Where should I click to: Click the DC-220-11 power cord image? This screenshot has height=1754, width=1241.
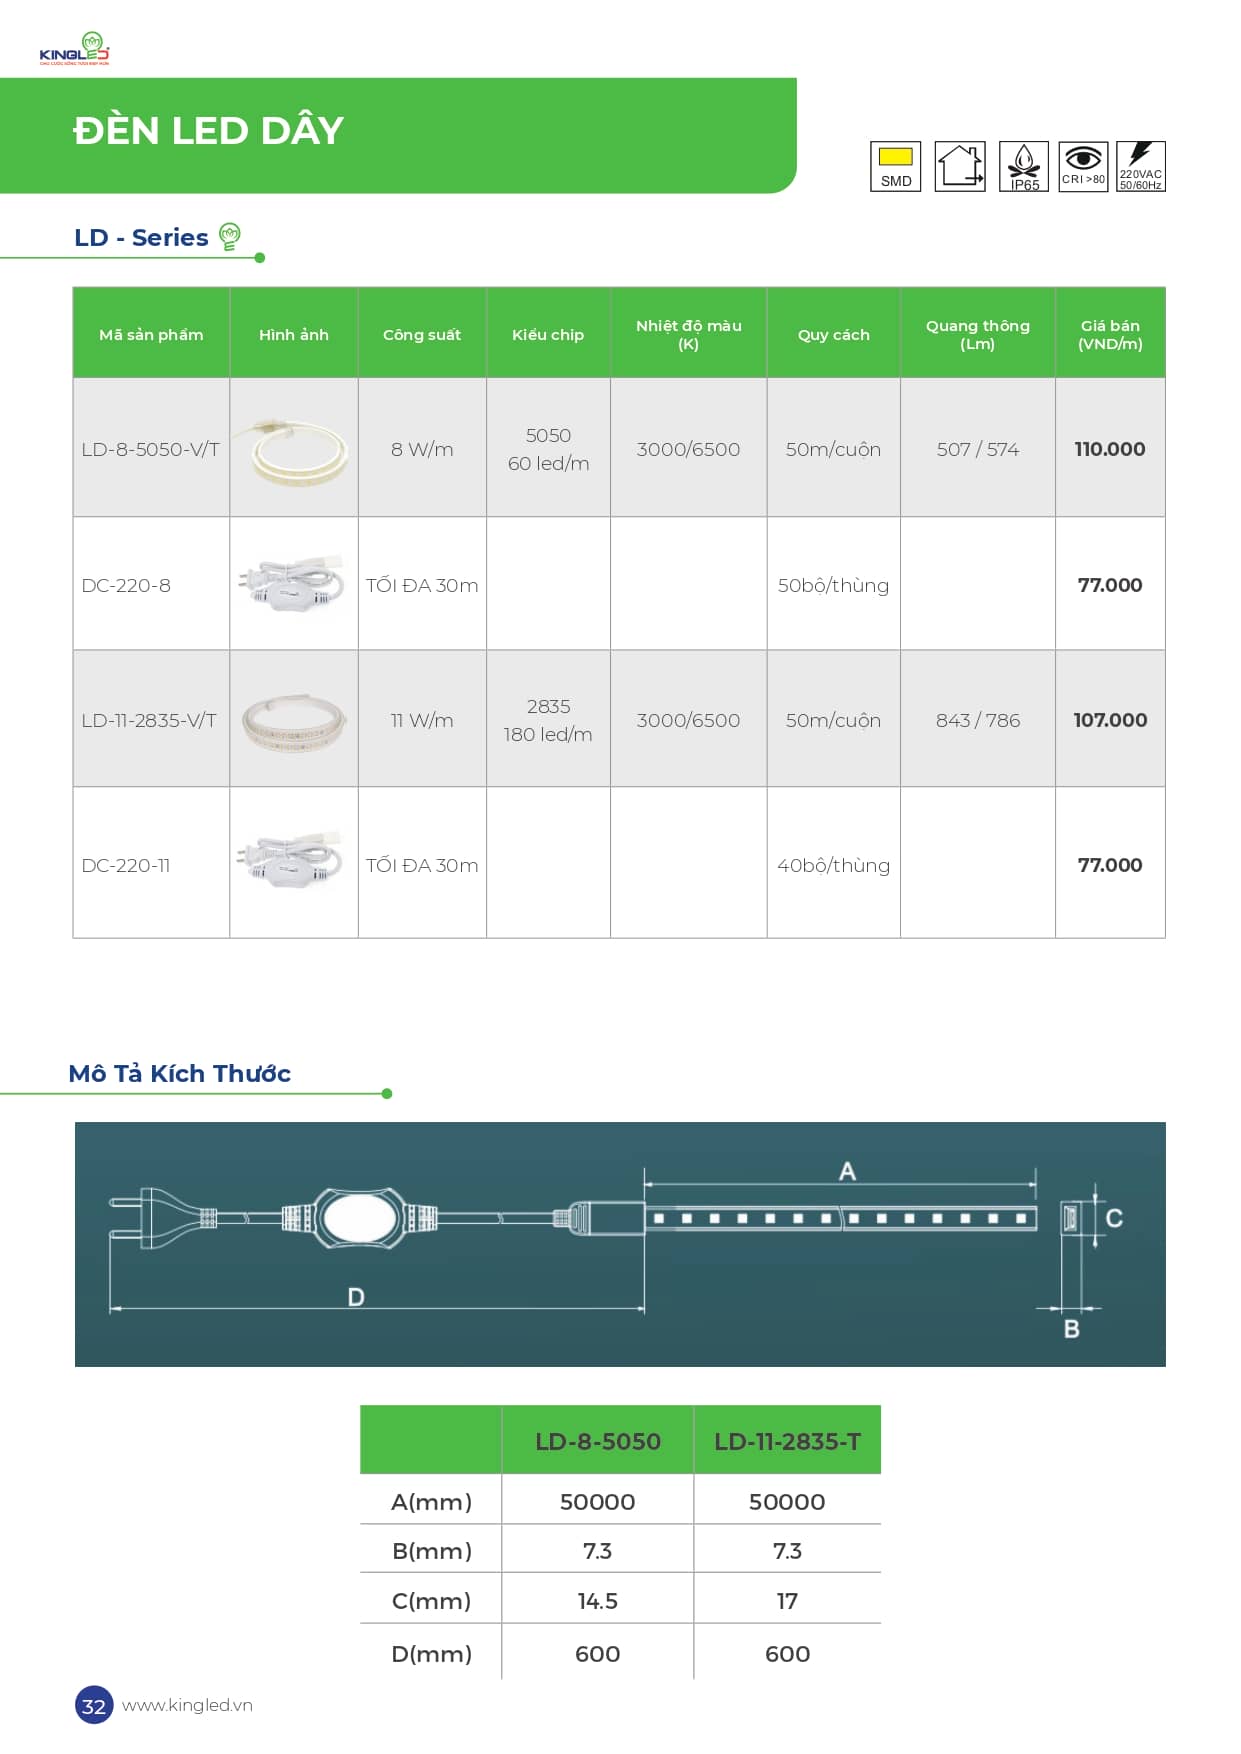(293, 862)
